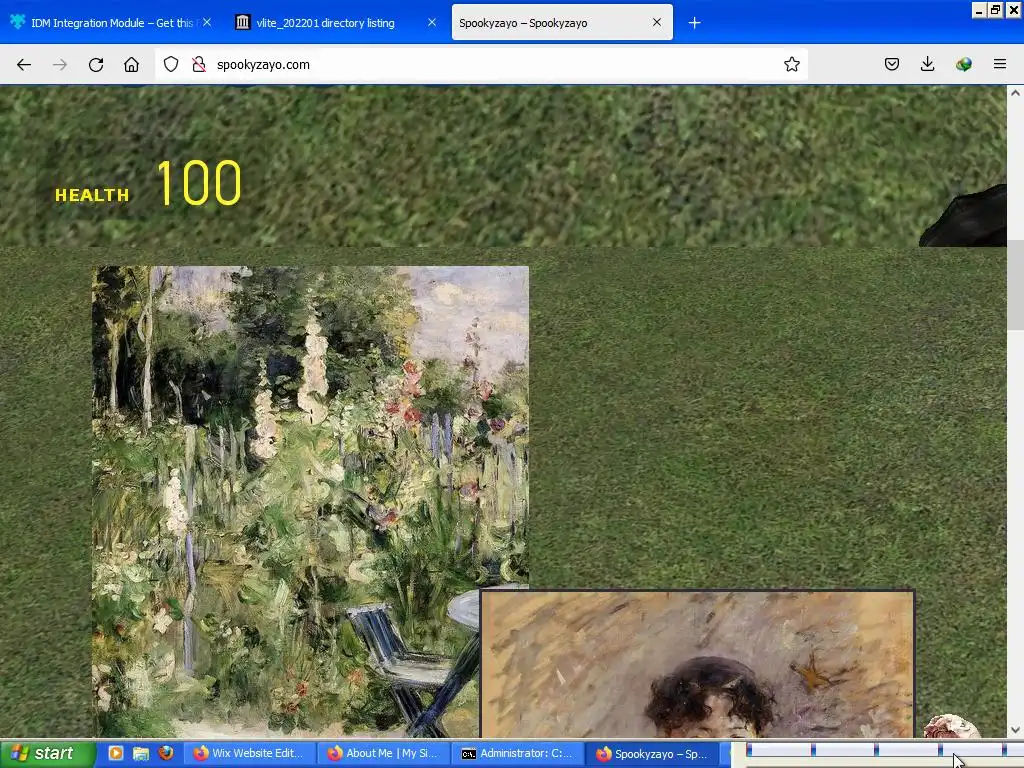Open the quick launch folder icon

pyautogui.click(x=141, y=753)
